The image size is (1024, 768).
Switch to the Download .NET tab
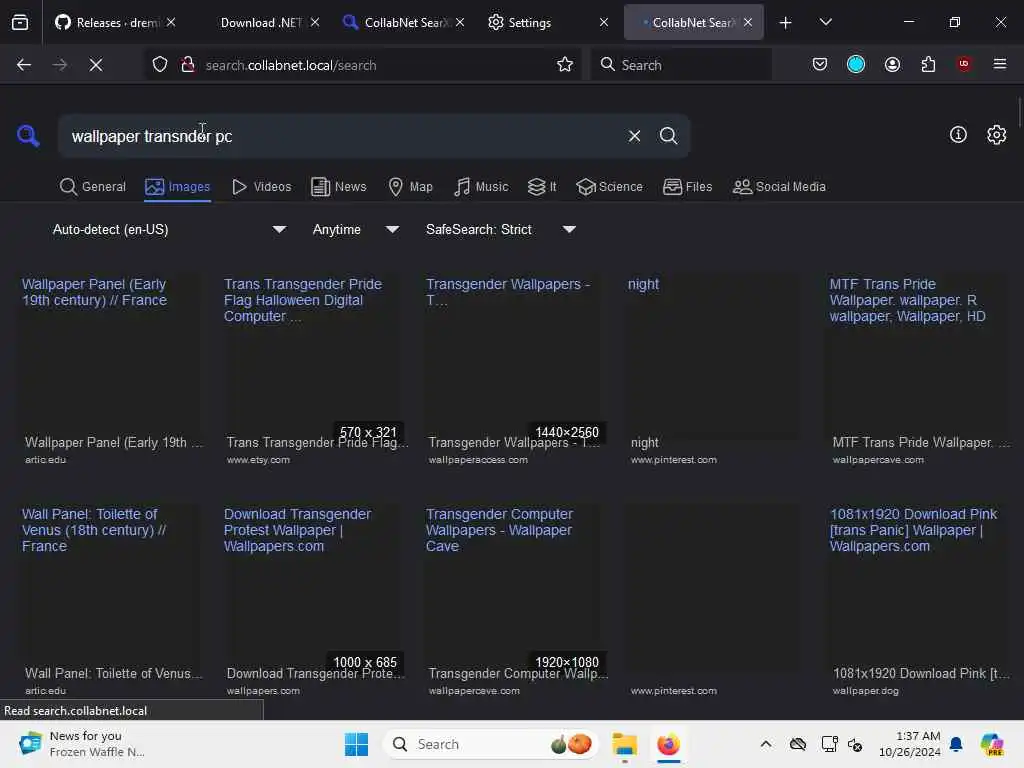(261, 23)
